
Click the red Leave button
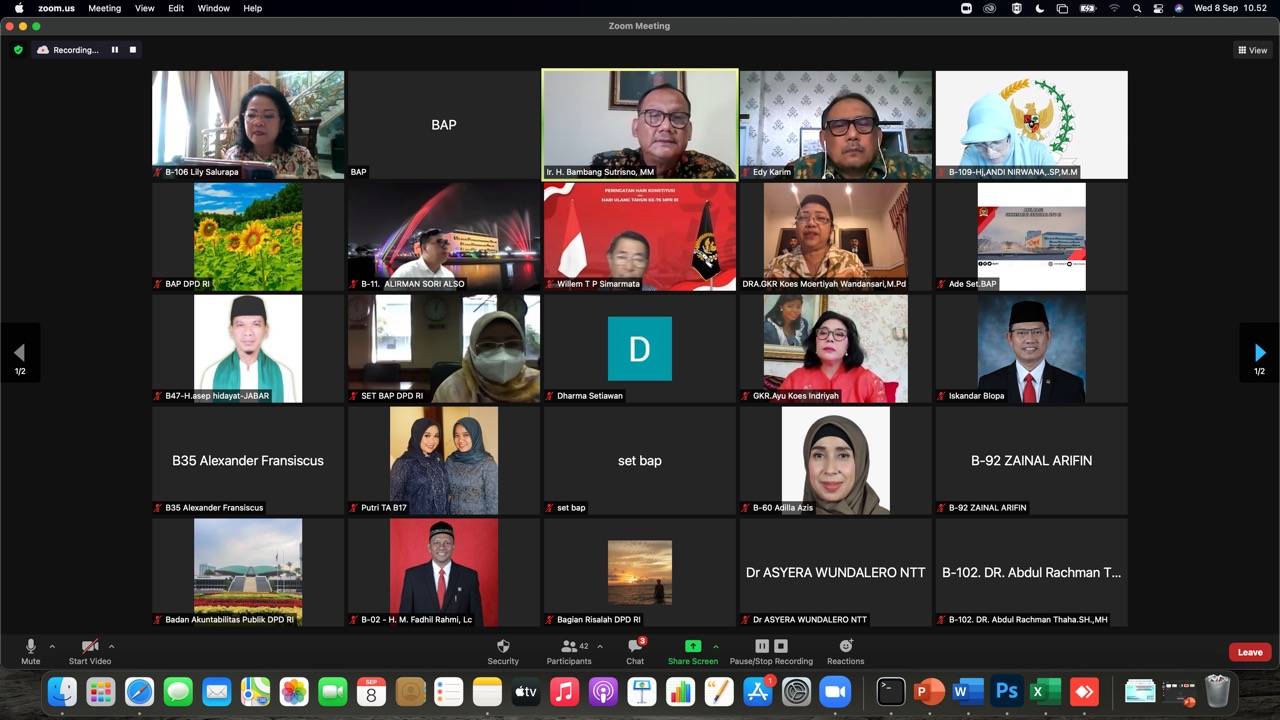pyautogui.click(x=1249, y=652)
